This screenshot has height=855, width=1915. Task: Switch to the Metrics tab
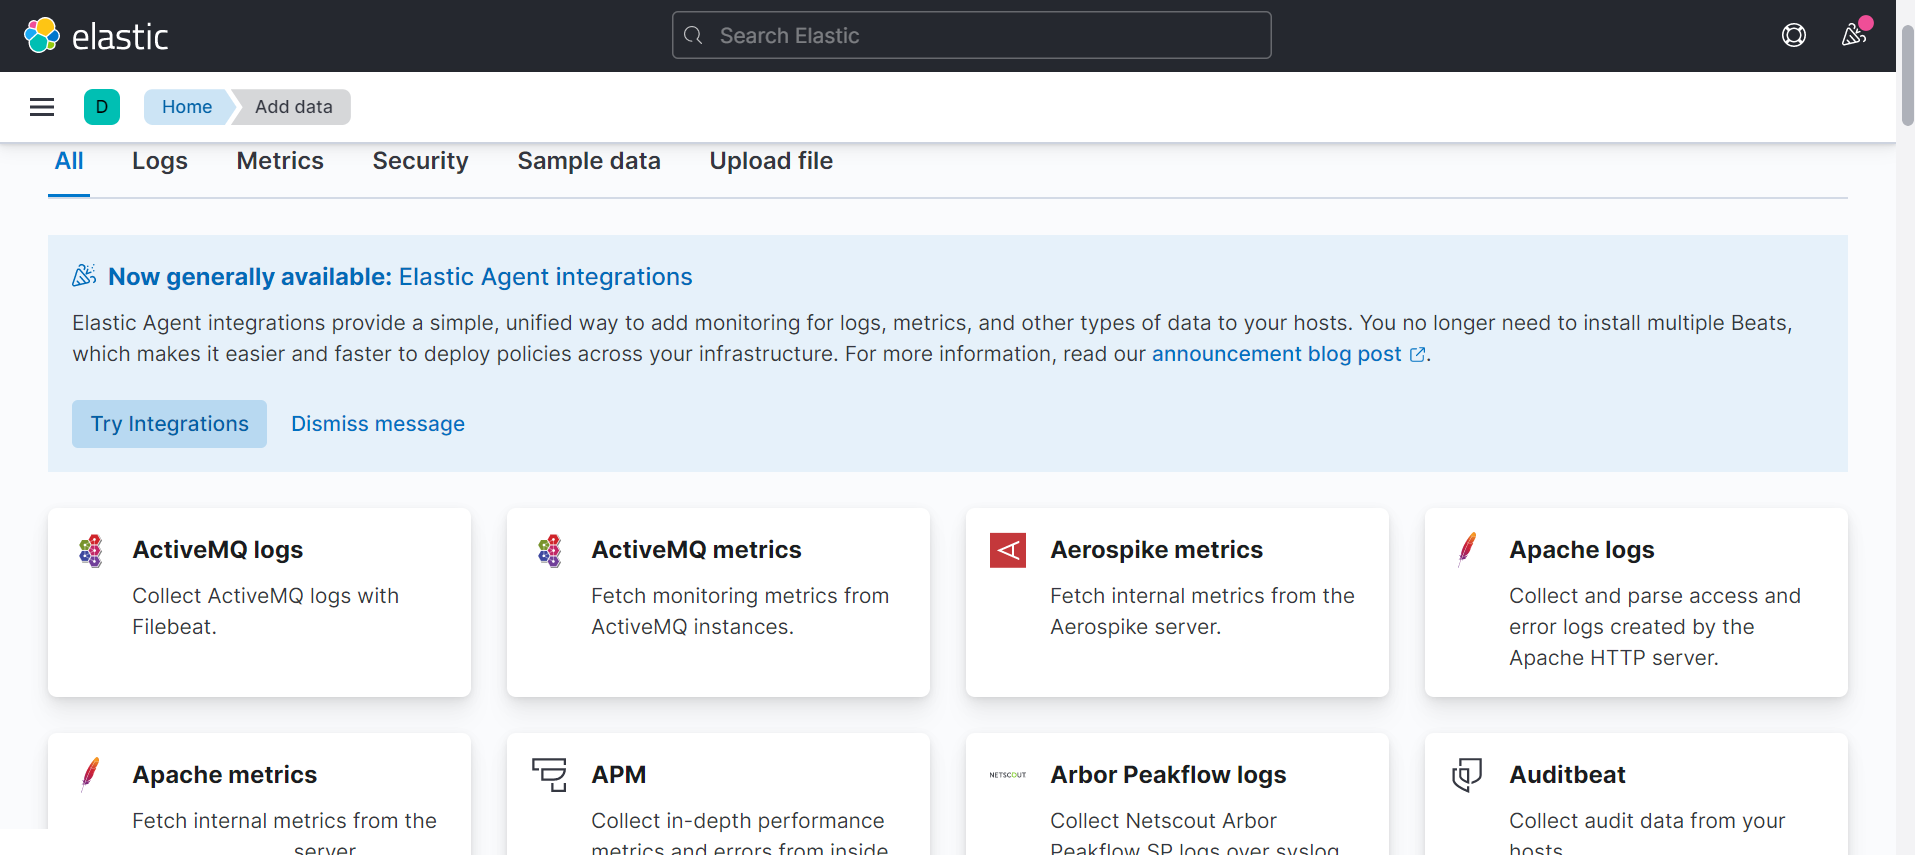(x=280, y=161)
